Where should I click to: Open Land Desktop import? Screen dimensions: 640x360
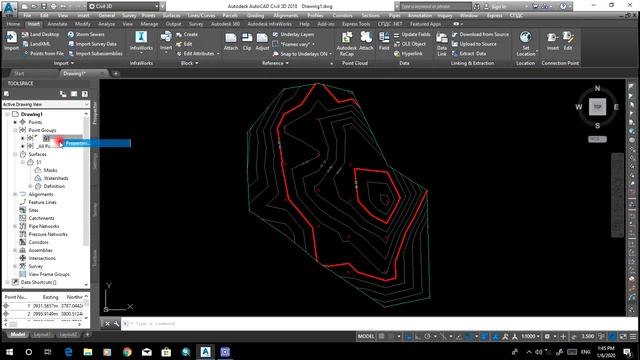[40, 35]
